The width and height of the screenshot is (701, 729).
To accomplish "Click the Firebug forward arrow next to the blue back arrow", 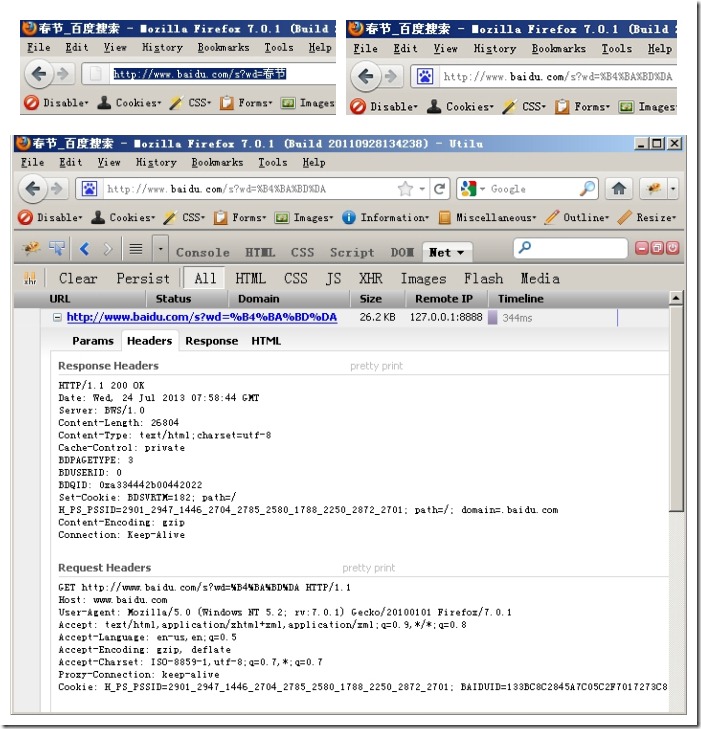I will 107,249.
